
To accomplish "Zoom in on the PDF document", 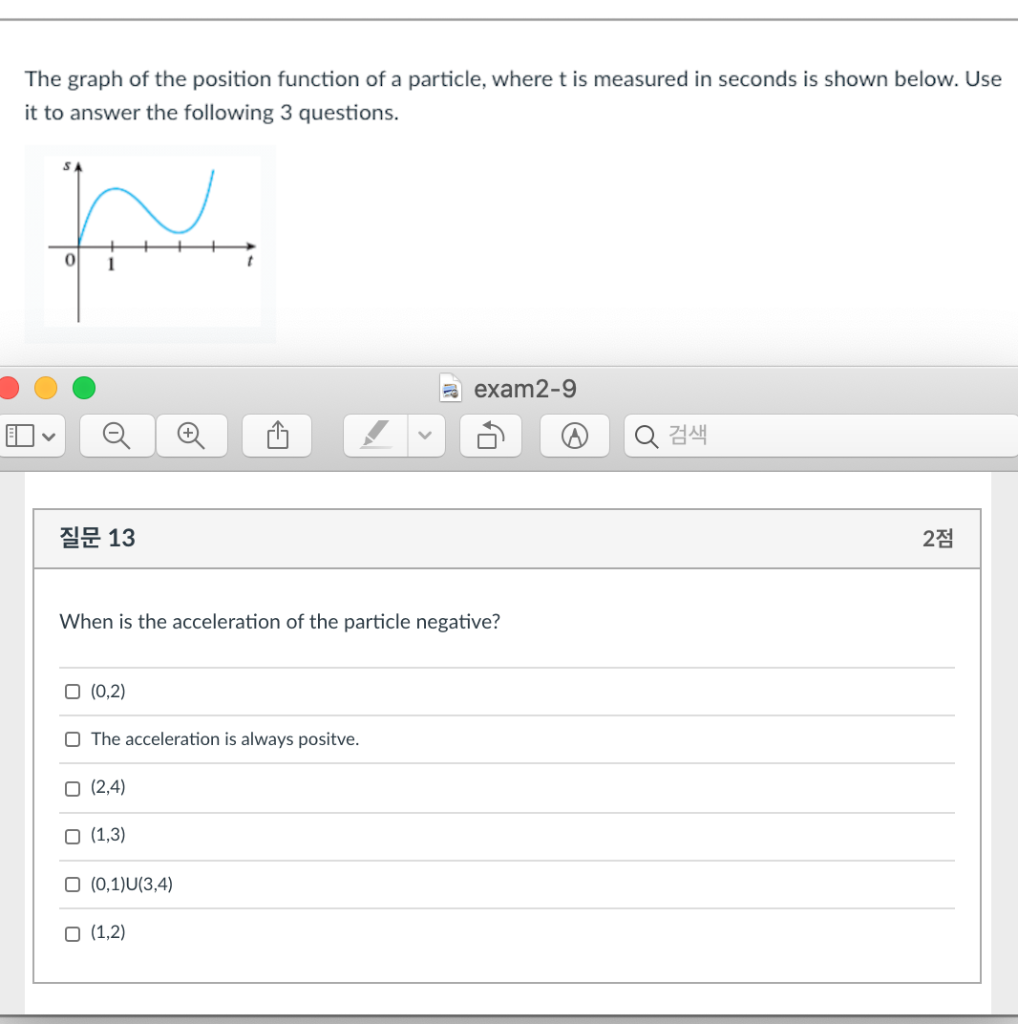I will tap(191, 435).
